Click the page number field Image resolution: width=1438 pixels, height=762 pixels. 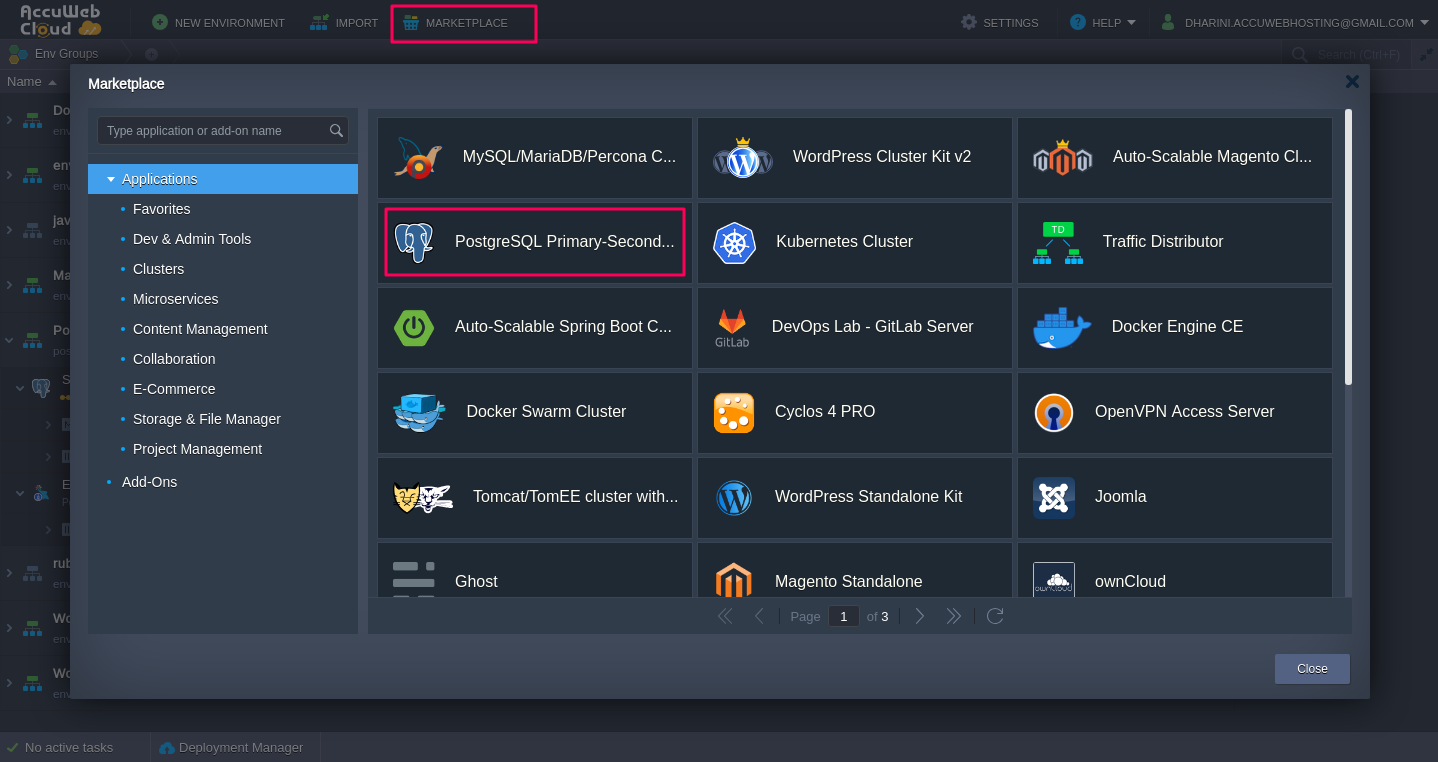click(843, 617)
